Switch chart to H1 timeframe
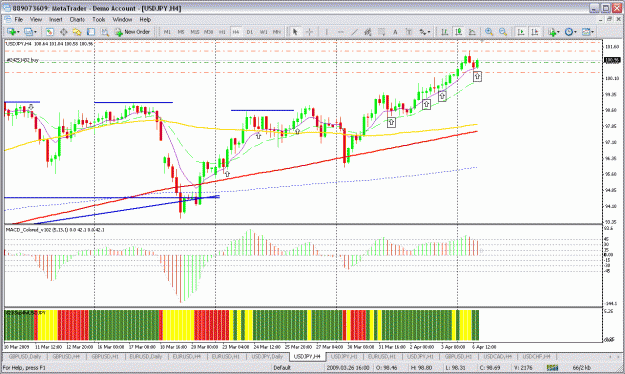 (222, 32)
